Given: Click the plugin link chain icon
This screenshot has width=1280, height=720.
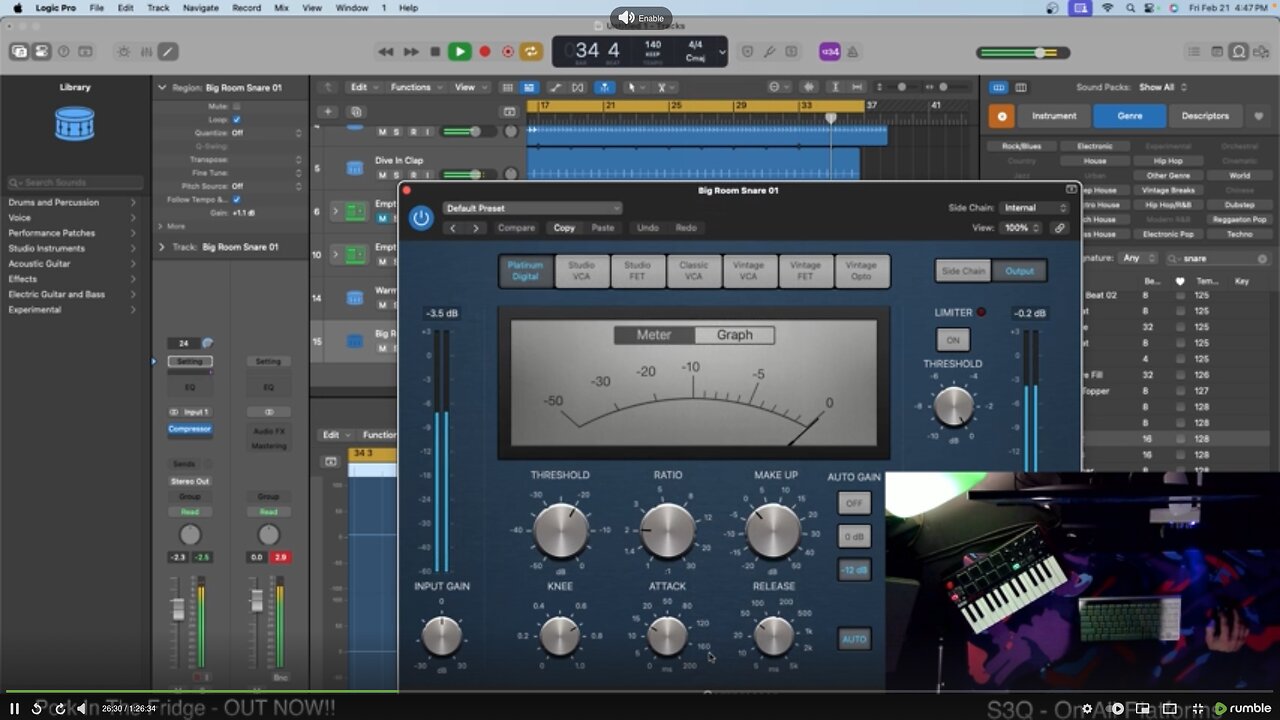Looking at the screenshot, I should pos(1060,228).
